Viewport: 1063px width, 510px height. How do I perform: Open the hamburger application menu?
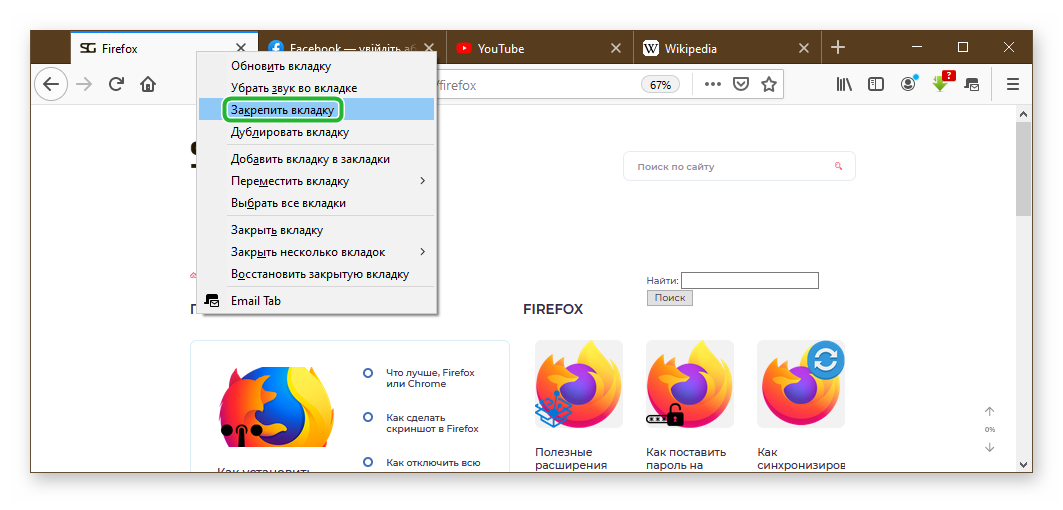click(x=1013, y=85)
